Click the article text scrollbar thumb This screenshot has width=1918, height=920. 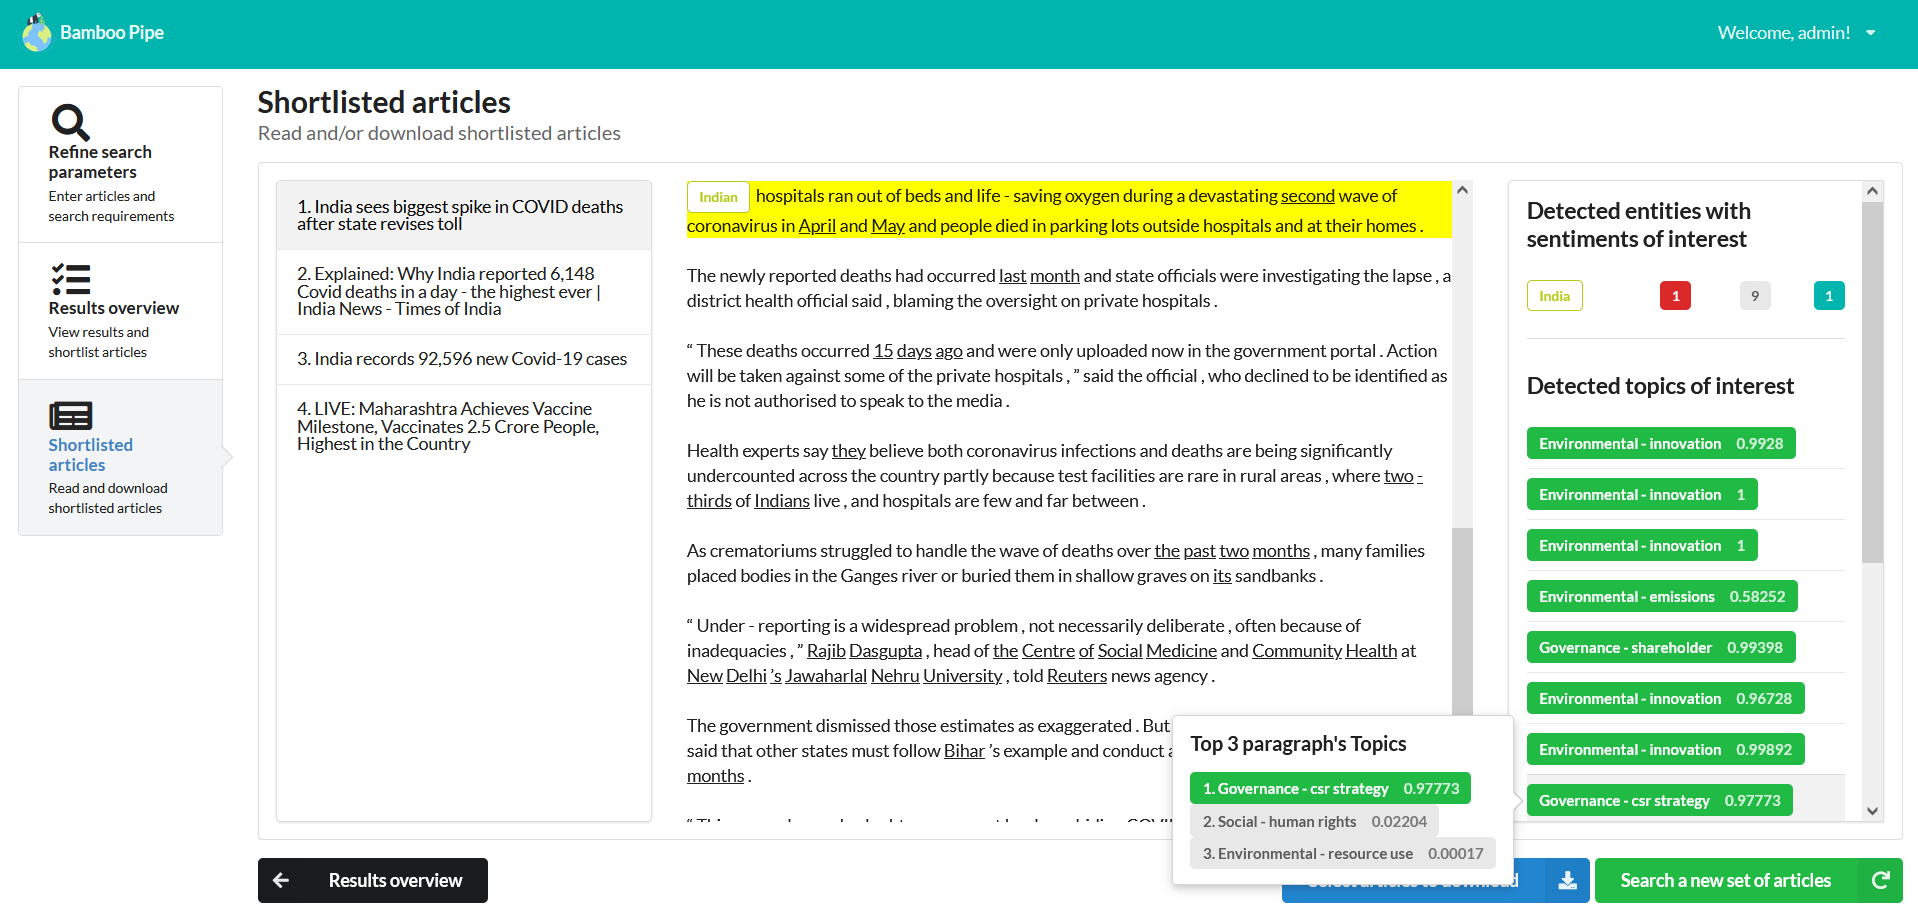click(1462, 621)
